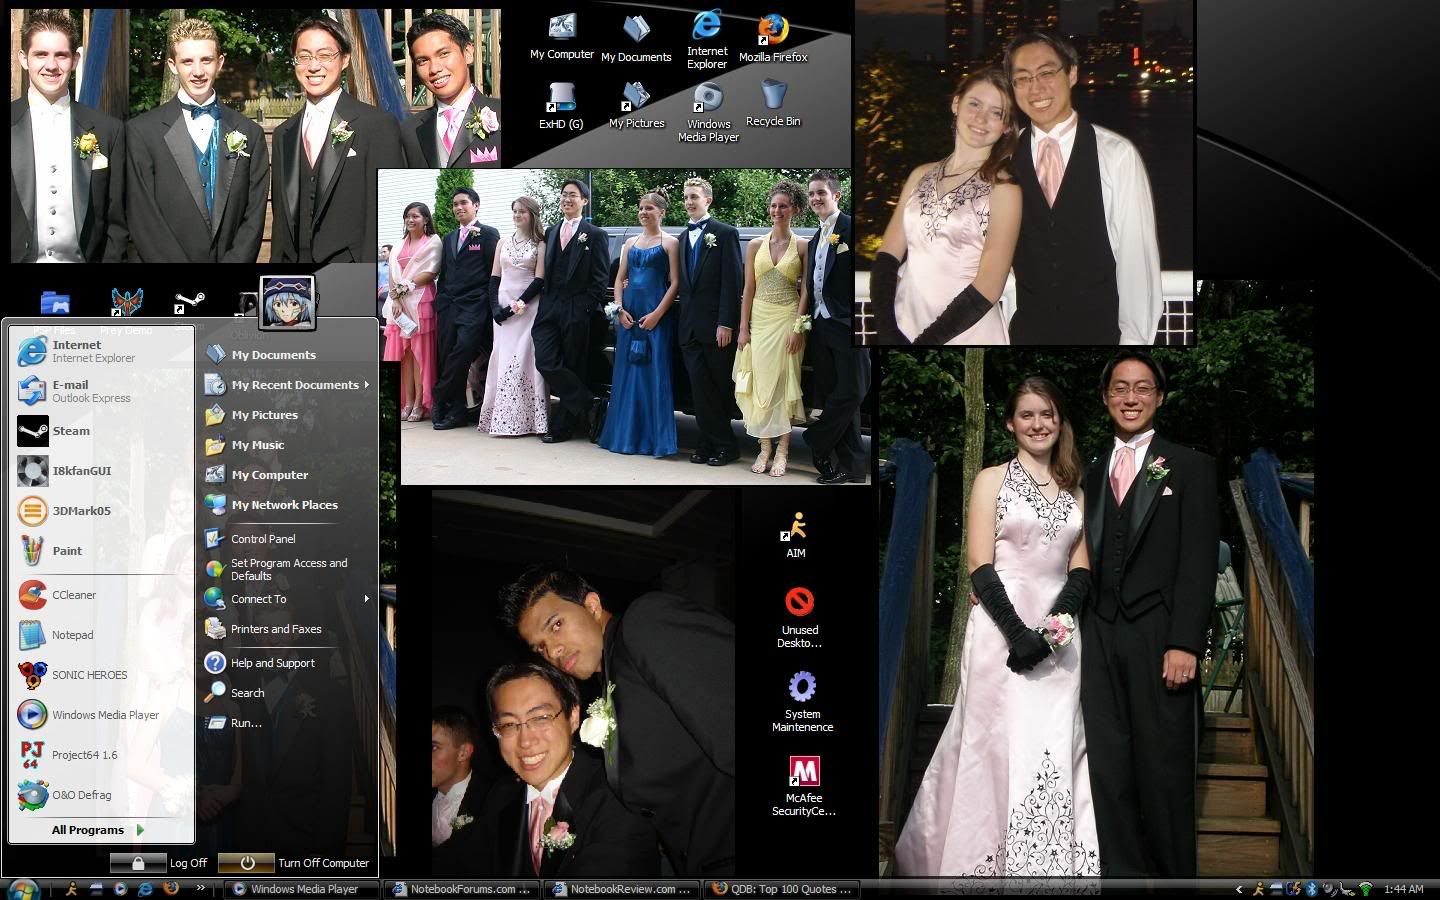Launch AIM desktop shortcut
This screenshot has width=1440, height=900.
796,535
